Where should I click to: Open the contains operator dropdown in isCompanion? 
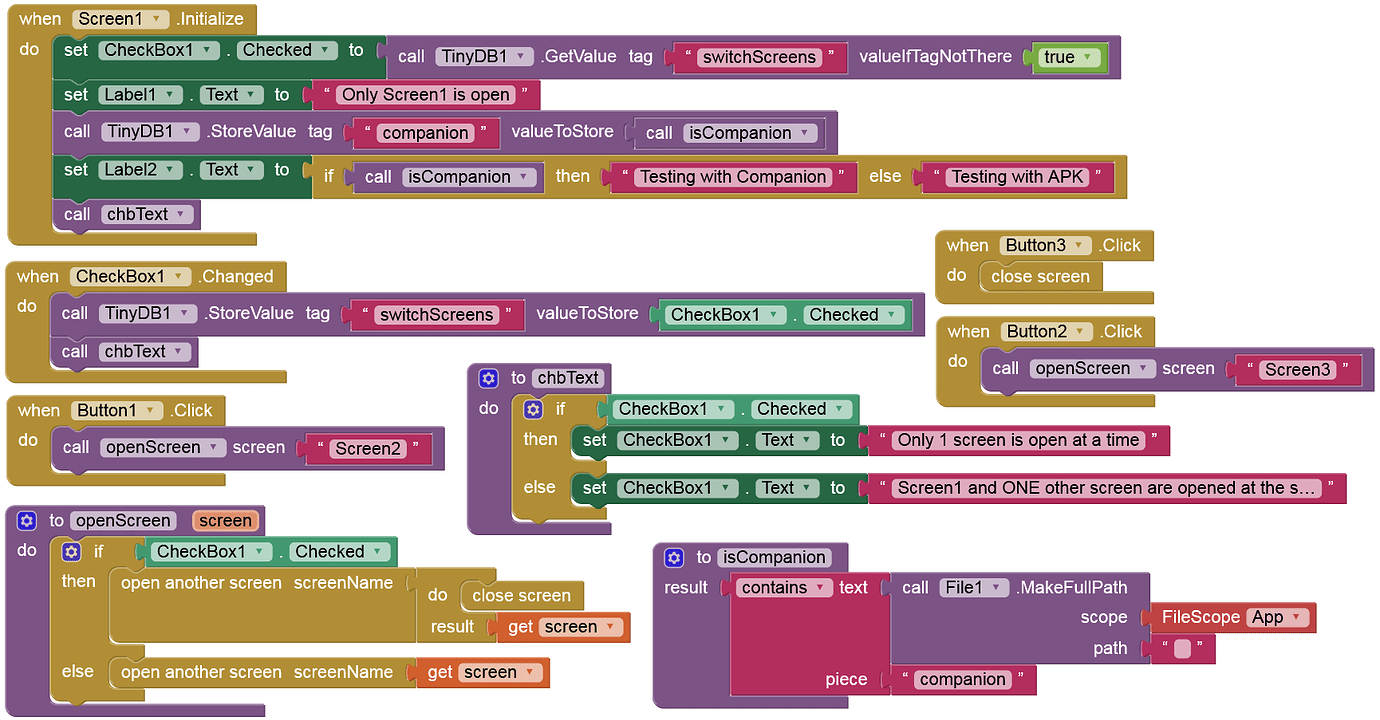click(x=820, y=588)
